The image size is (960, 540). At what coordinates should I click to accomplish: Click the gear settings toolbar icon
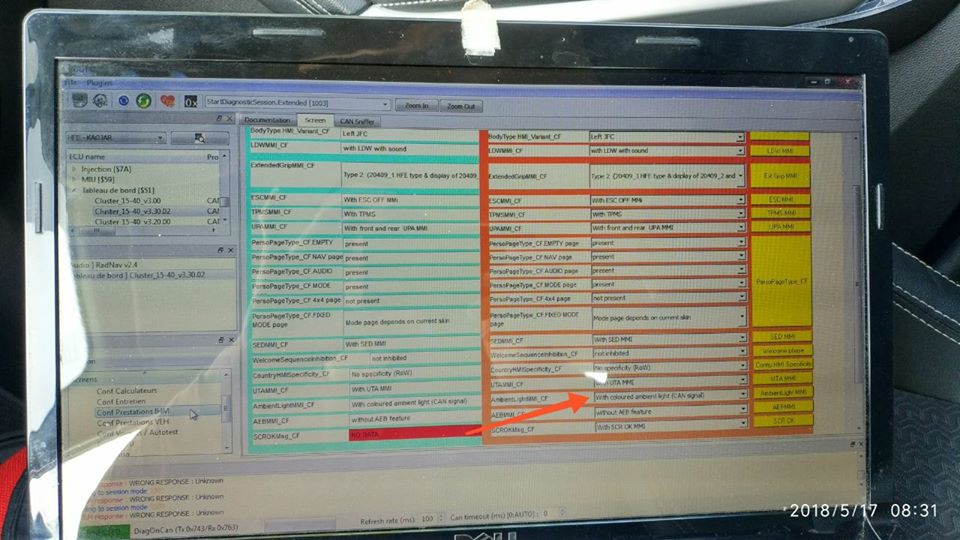(100, 100)
